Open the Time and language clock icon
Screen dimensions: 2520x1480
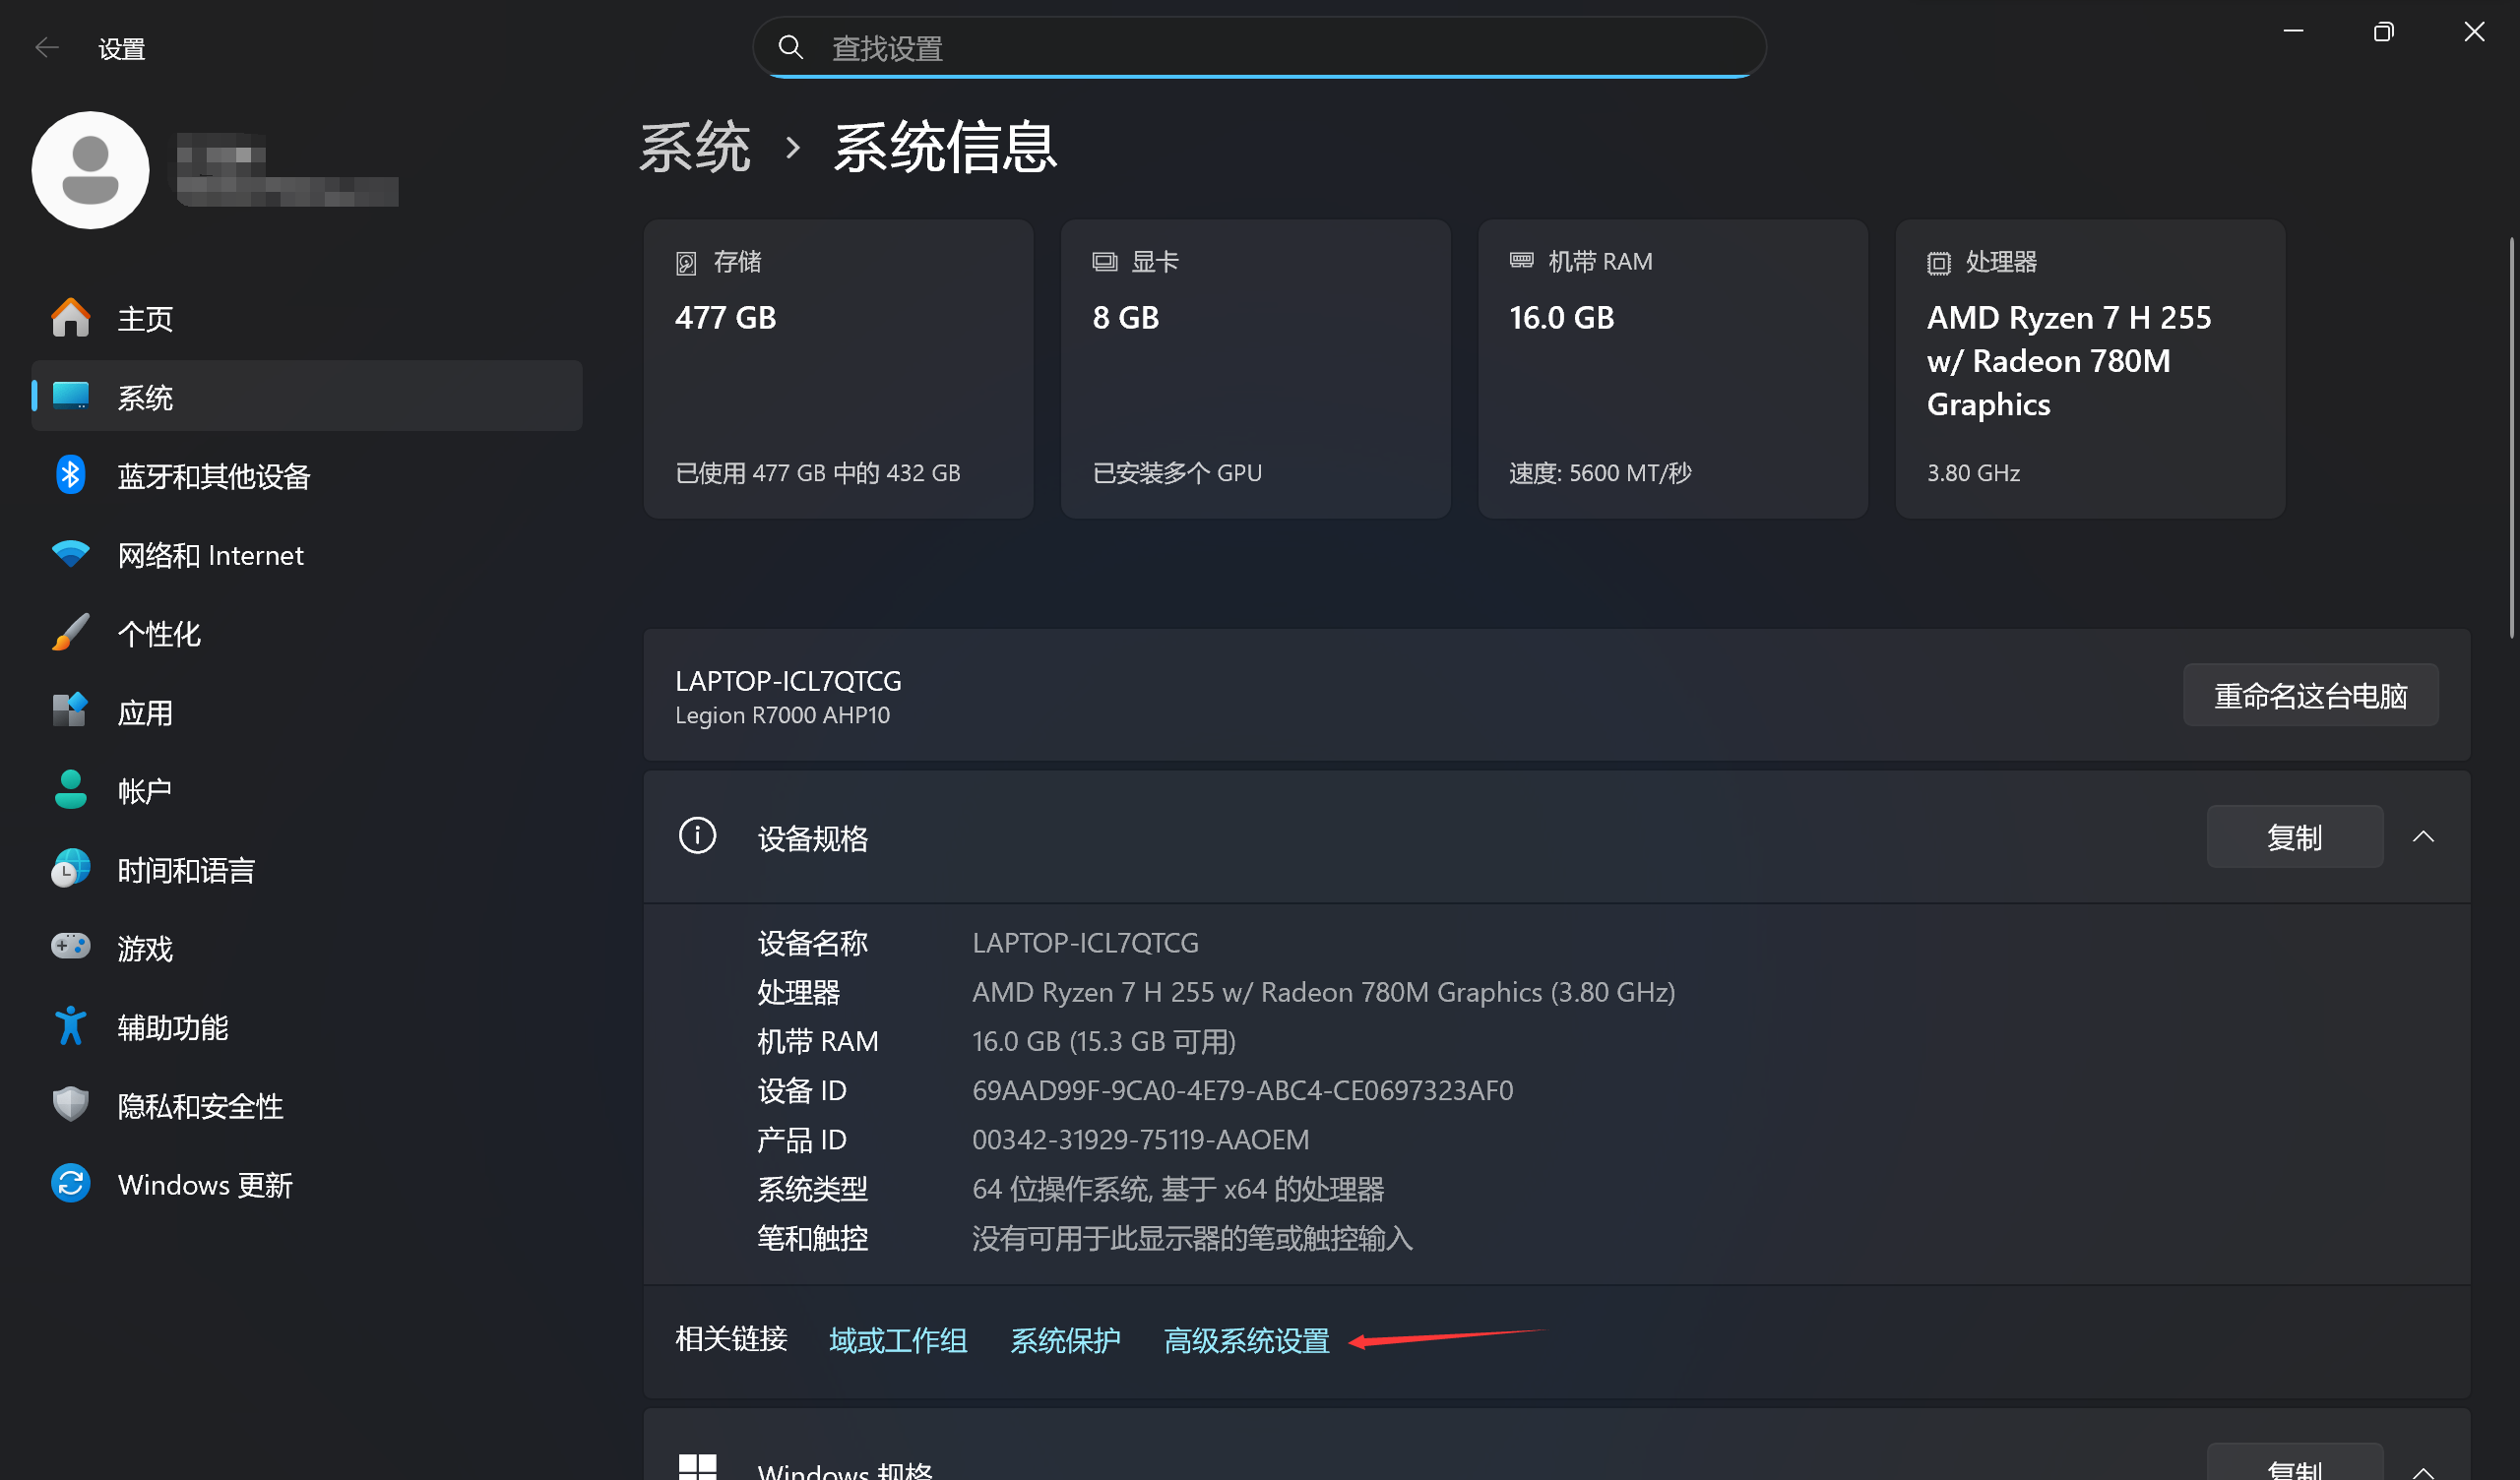(70, 869)
